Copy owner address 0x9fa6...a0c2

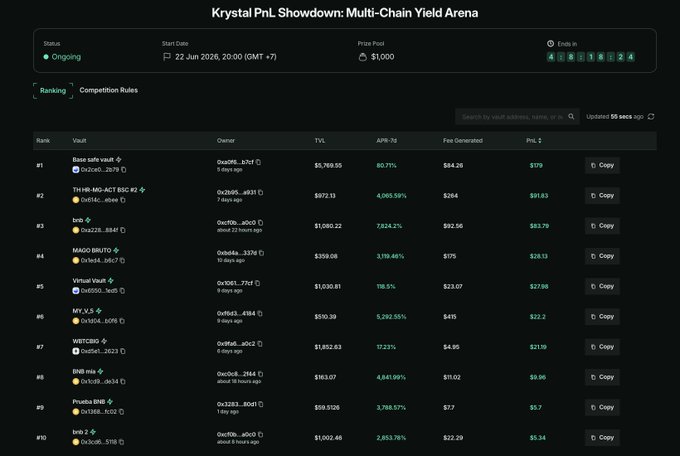260,344
